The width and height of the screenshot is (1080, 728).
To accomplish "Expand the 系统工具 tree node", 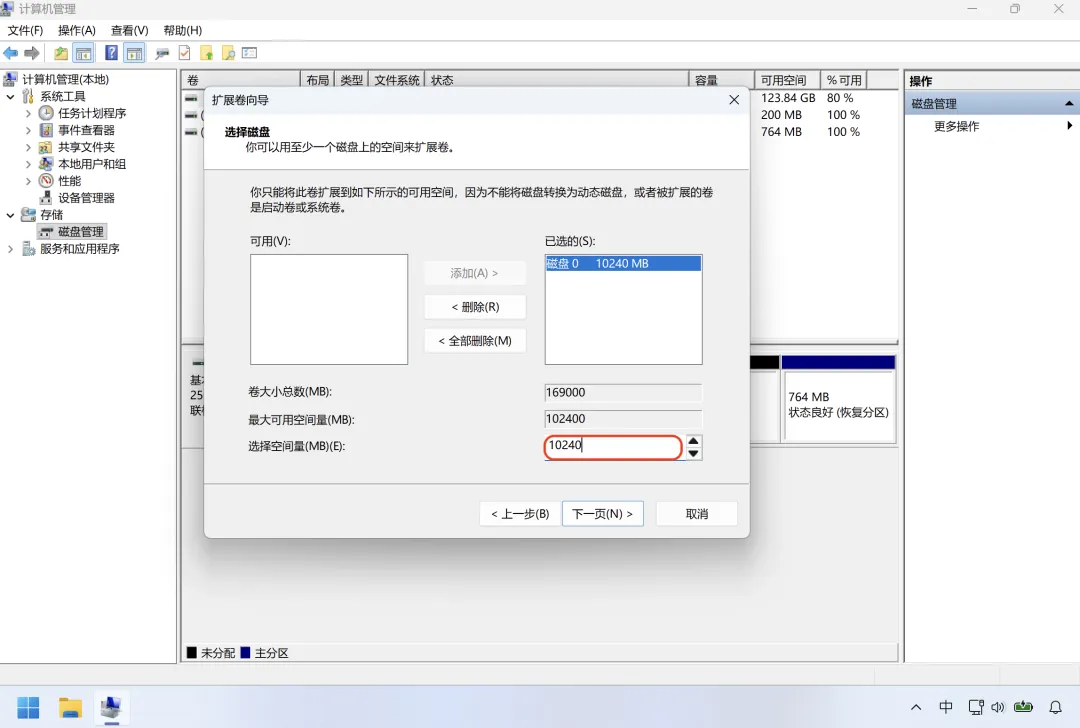I will point(10,96).
